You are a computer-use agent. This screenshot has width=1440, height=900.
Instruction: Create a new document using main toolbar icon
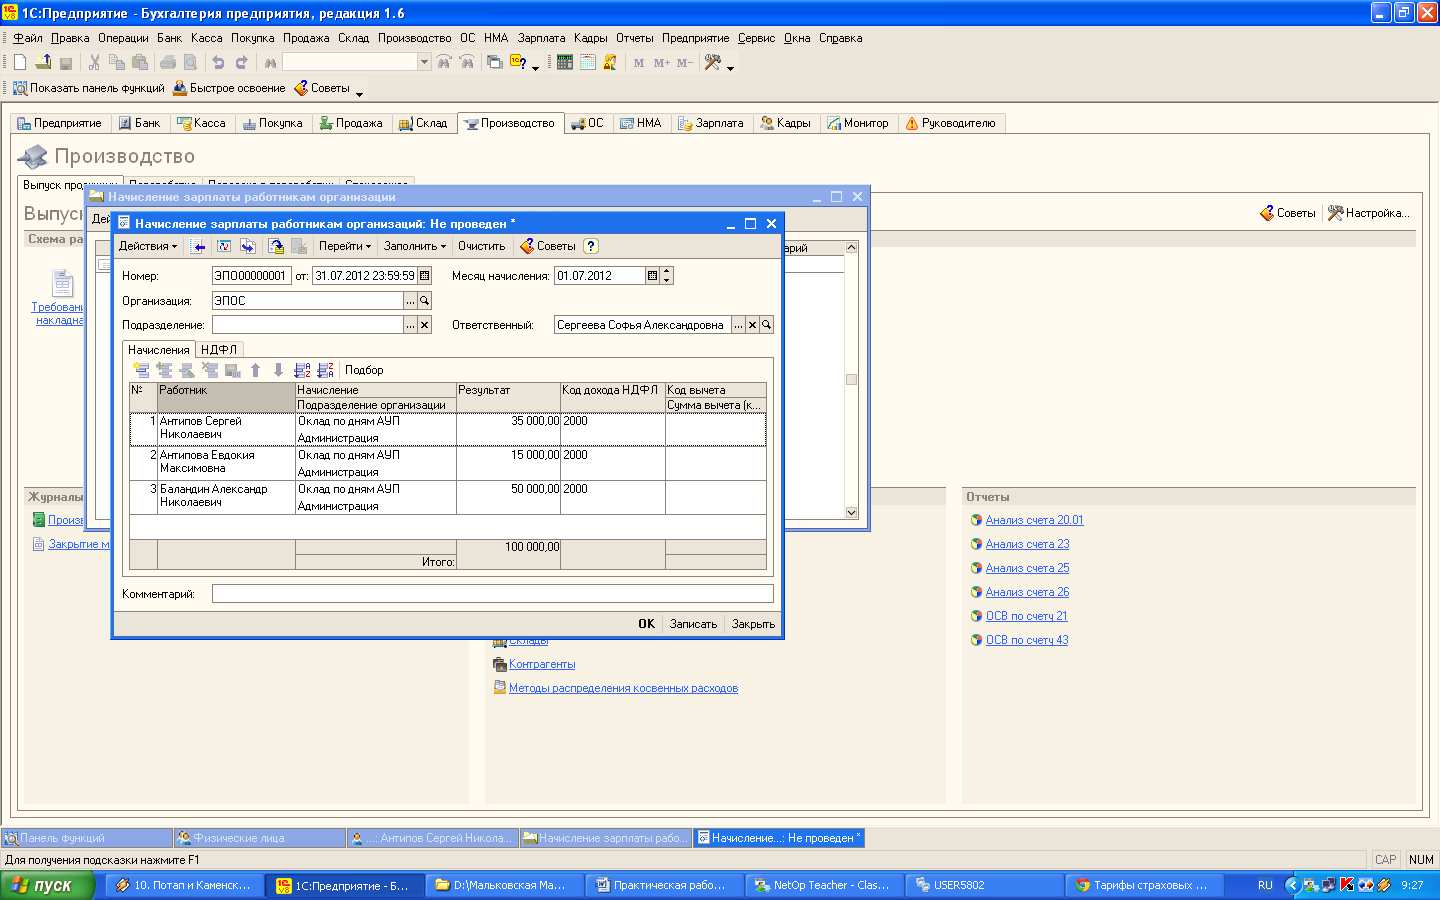tap(20, 62)
